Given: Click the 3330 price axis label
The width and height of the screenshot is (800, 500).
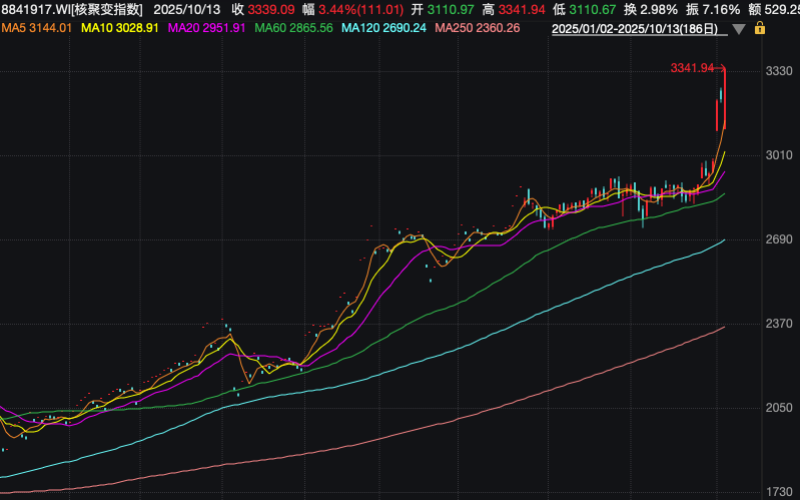Looking at the screenshot, I should [x=779, y=71].
